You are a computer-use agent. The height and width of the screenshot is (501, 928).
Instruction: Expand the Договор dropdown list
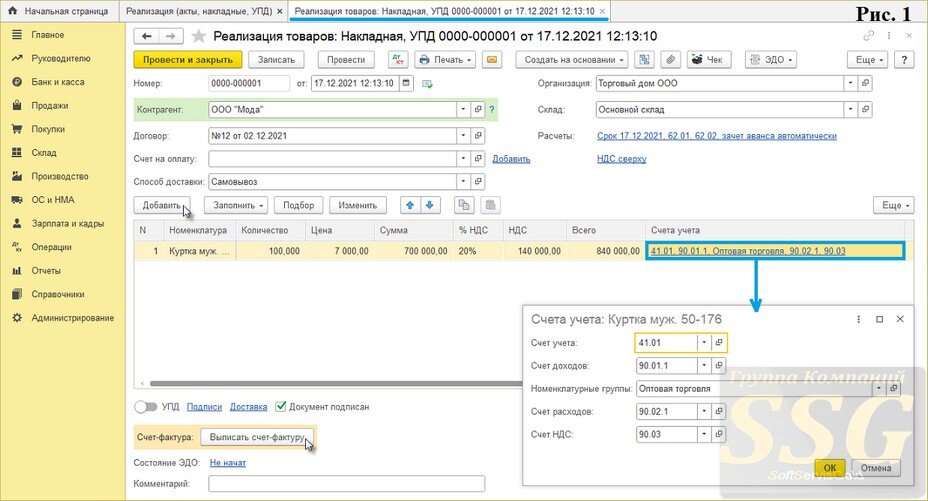click(x=463, y=135)
